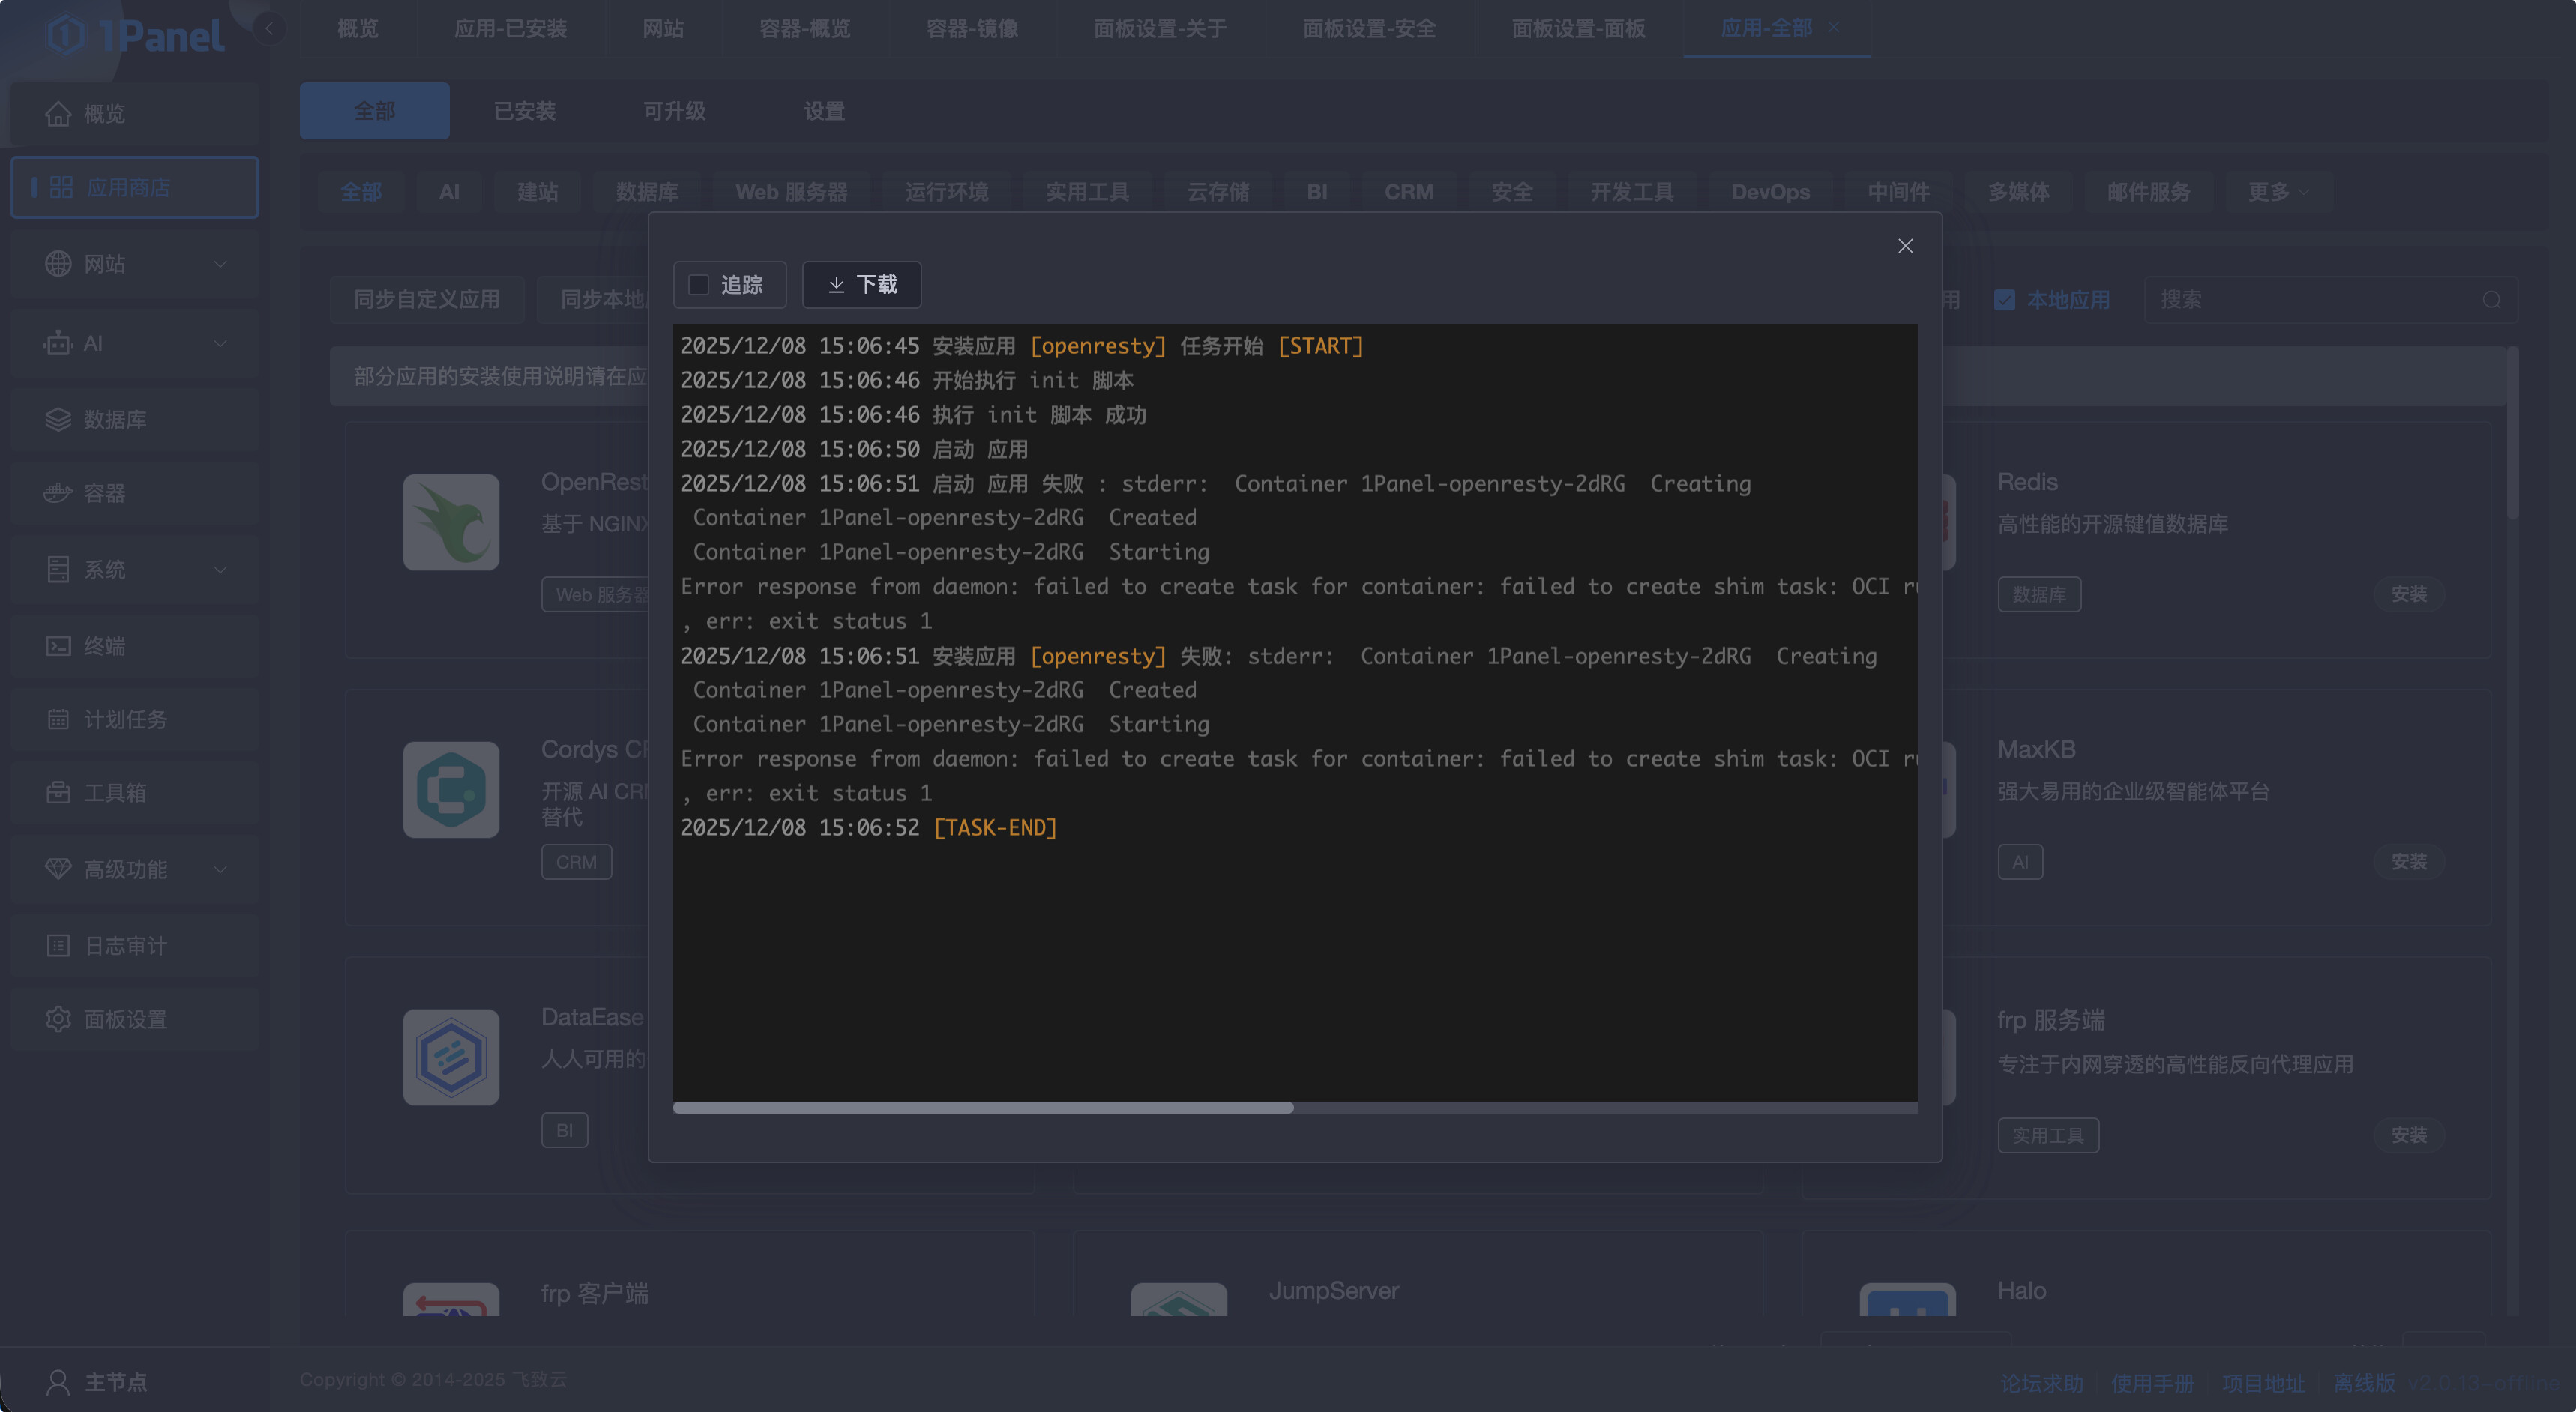The width and height of the screenshot is (2576, 1412).
Task: Click the scheduled tasks calendar icon
Action: click(58, 720)
